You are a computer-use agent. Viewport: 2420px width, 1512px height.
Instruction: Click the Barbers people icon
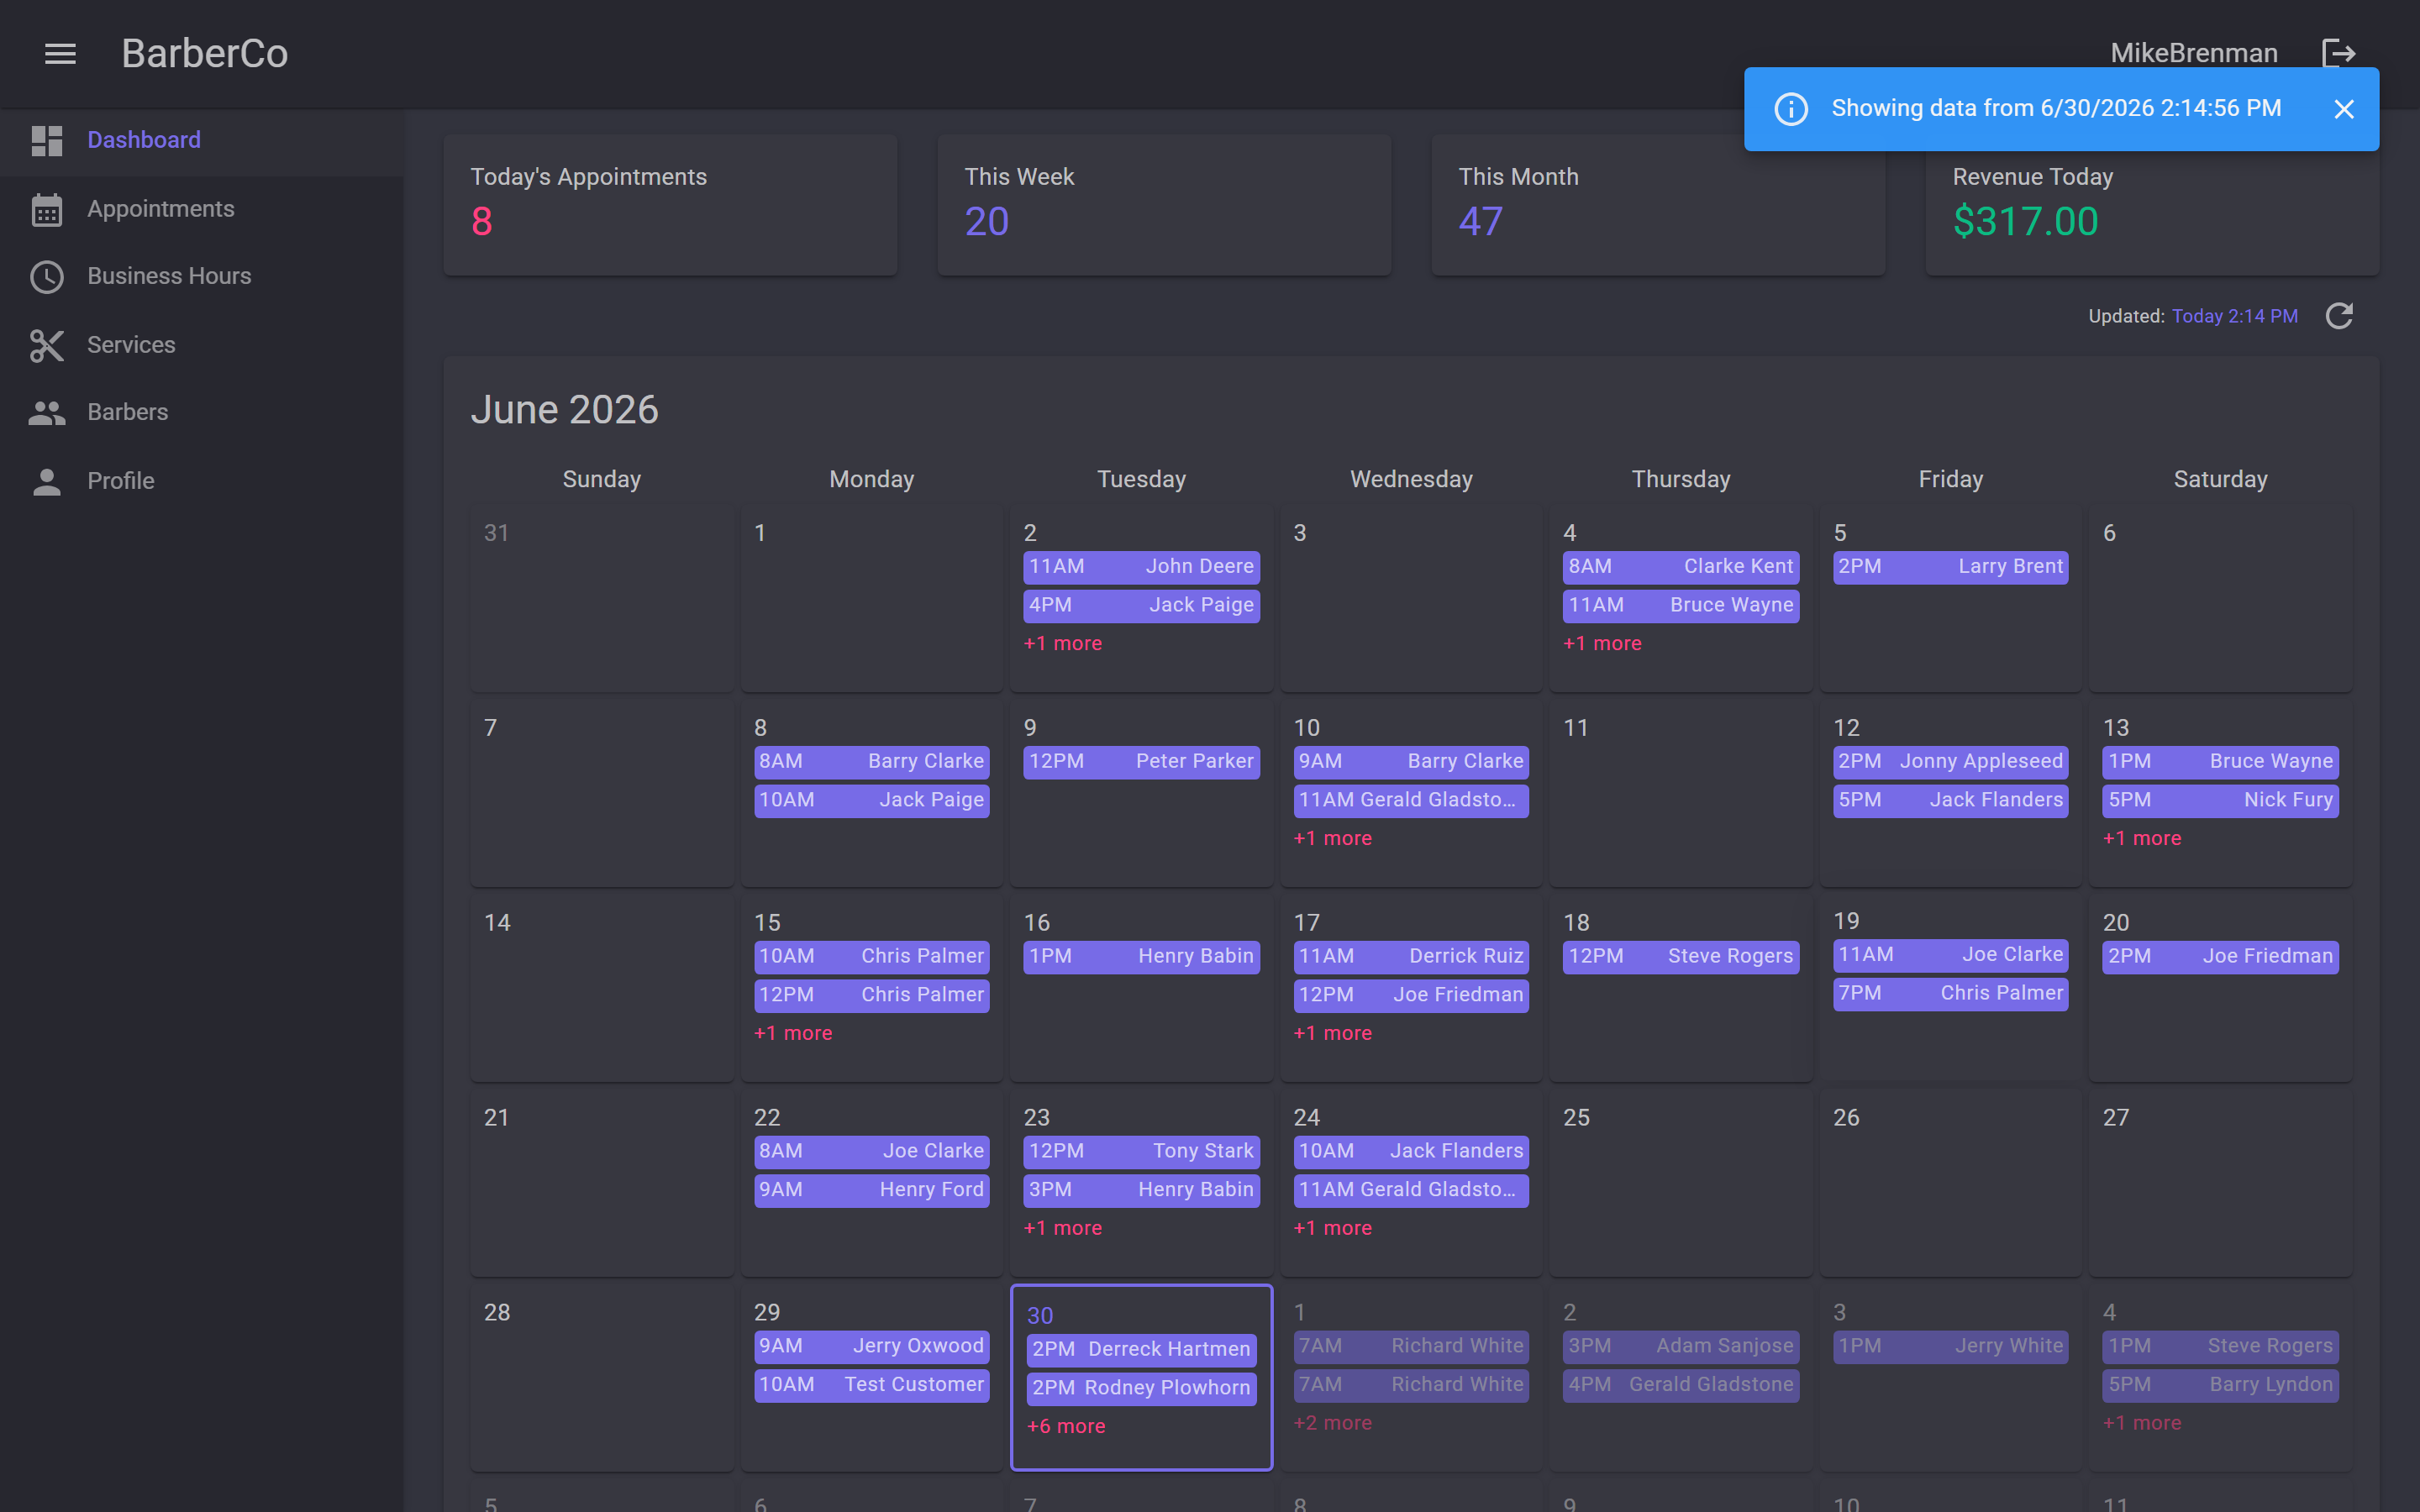(x=47, y=413)
